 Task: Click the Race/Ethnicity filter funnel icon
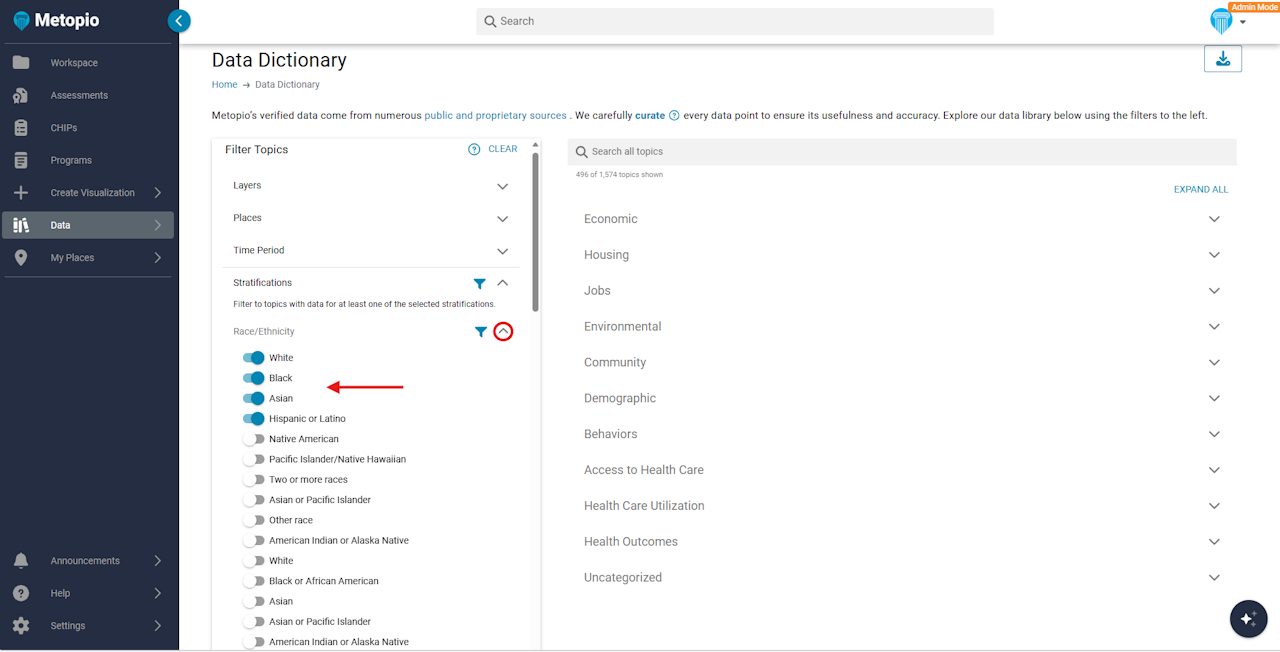(x=481, y=332)
